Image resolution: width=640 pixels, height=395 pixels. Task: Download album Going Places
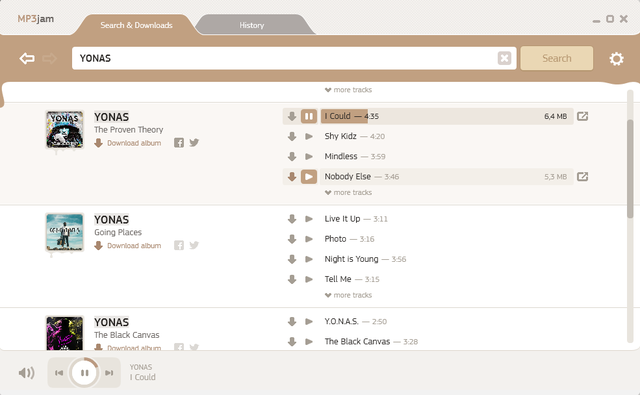(x=128, y=246)
